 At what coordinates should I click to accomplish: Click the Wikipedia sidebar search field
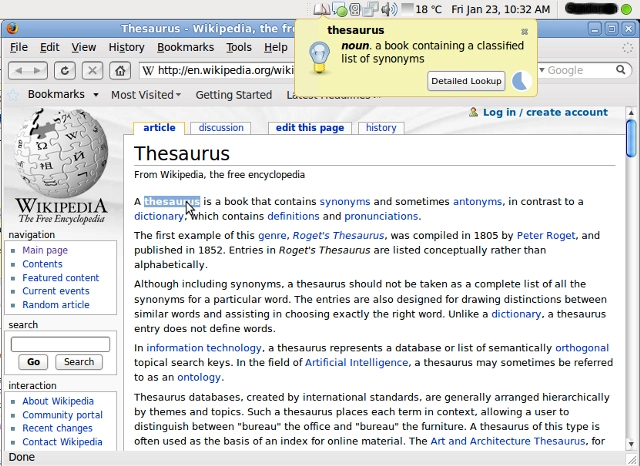pos(60,344)
